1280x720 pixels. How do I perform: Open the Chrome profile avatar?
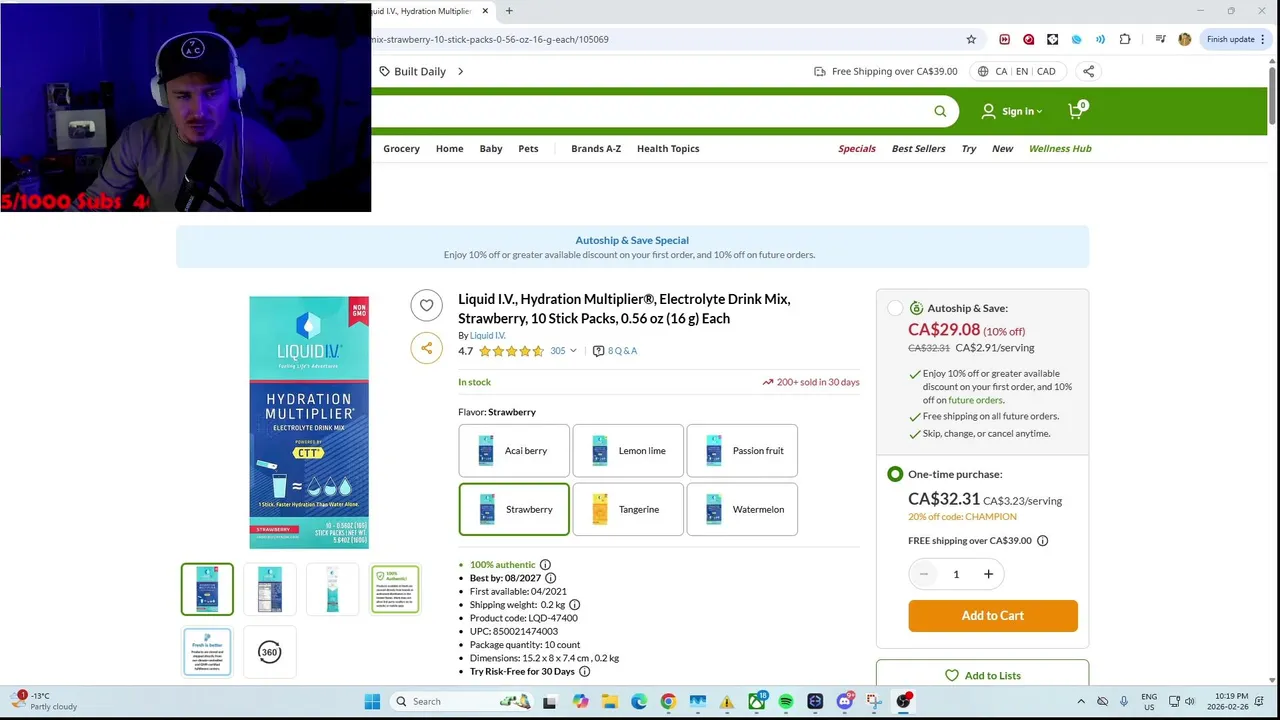1185,39
